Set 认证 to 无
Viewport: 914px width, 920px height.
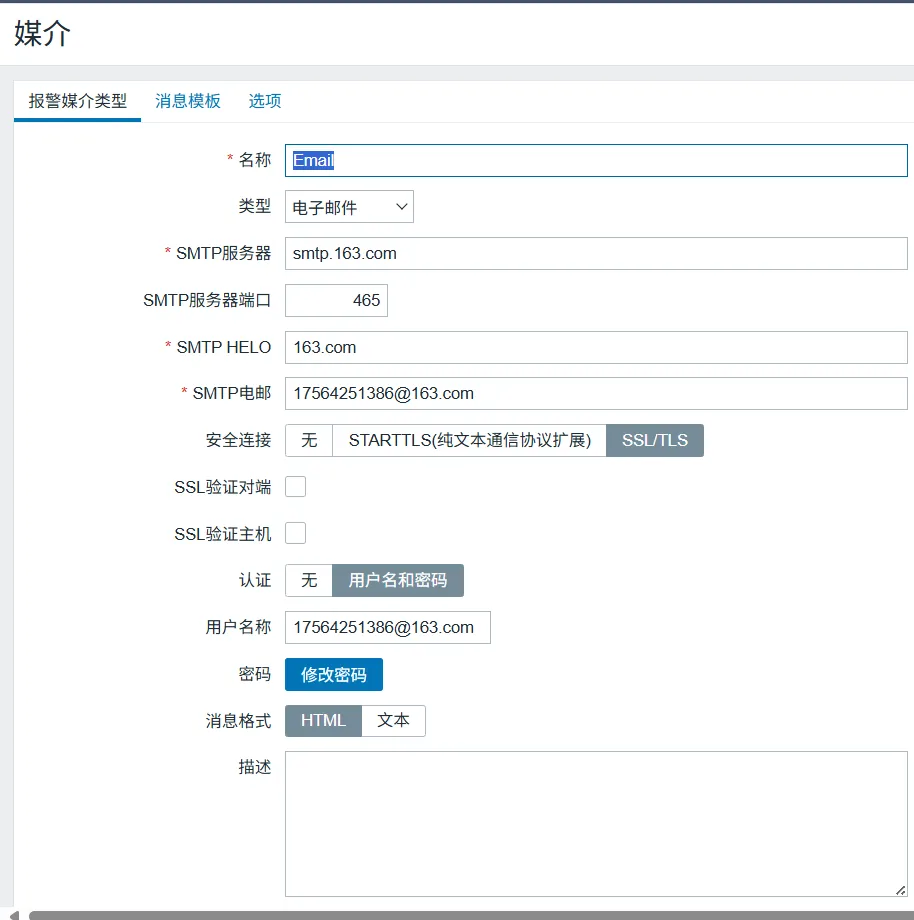pyautogui.click(x=309, y=581)
